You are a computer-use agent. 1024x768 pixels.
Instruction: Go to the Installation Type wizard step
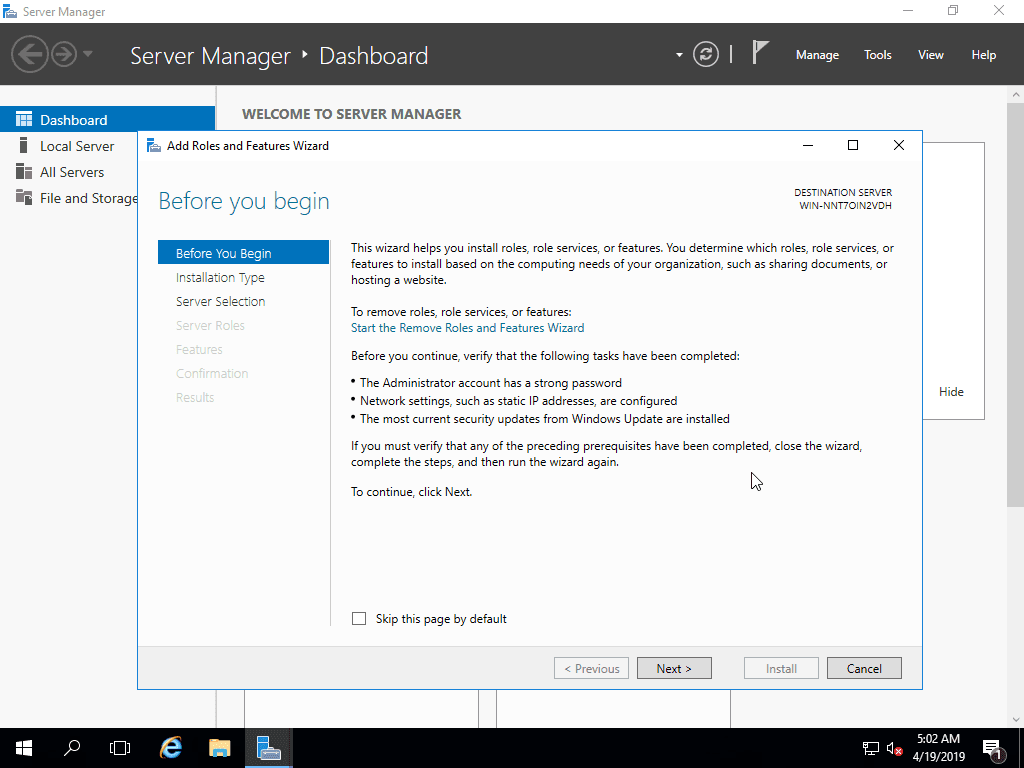click(x=220, y=278)
